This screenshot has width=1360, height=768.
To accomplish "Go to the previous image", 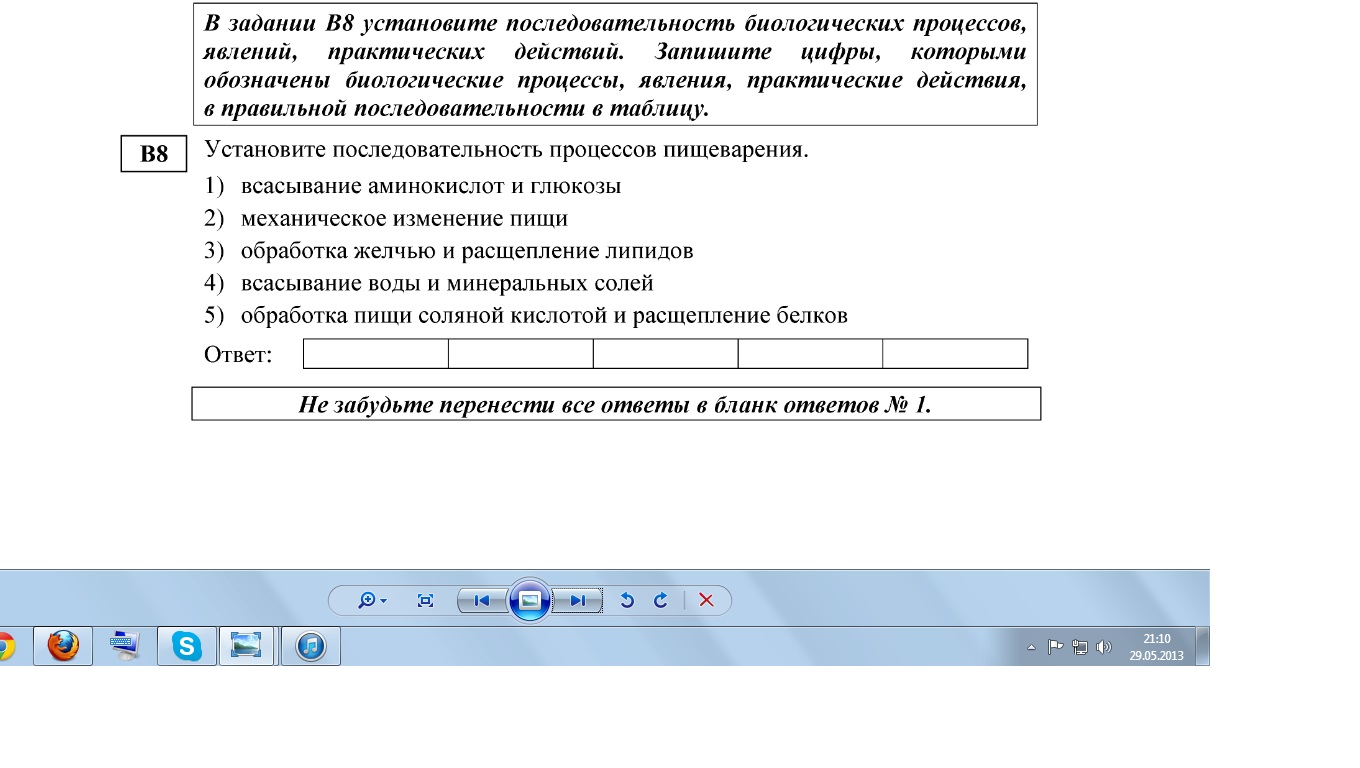I will [x=481, y=600].
